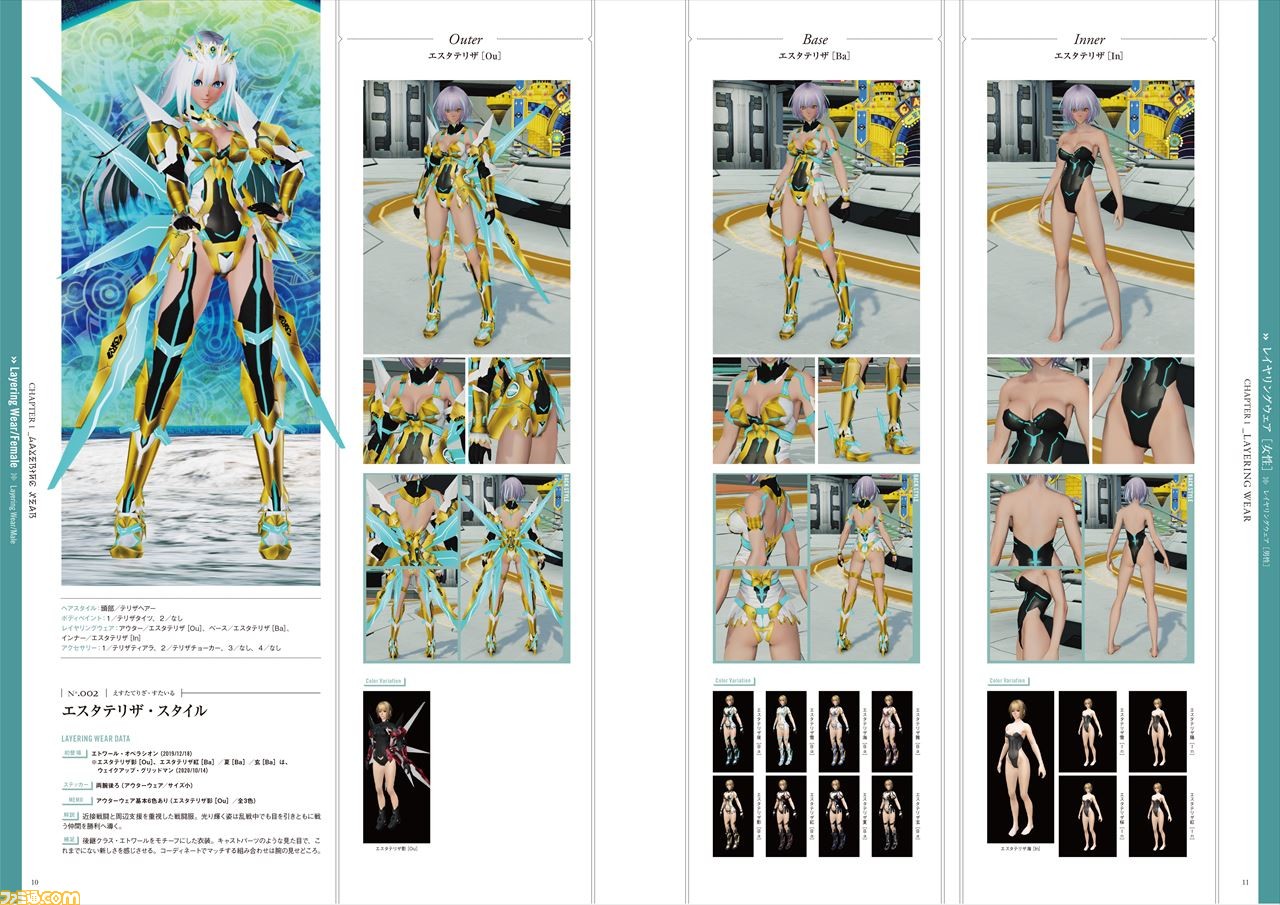Viewport: 1280px width, 905px height.
Task: Open the large cover character artwork
Action: (x=190, y=292)
